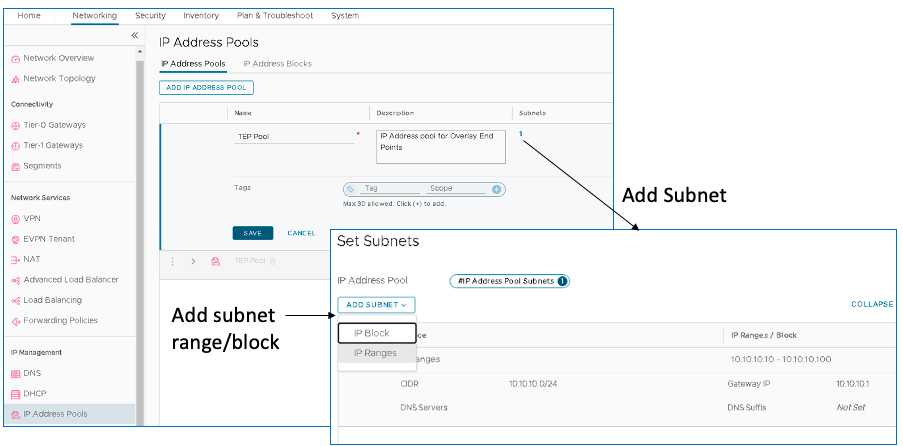Expand the TEP Pool row chevron
This screenshot has width=903, height=446.
coord(193,261)
